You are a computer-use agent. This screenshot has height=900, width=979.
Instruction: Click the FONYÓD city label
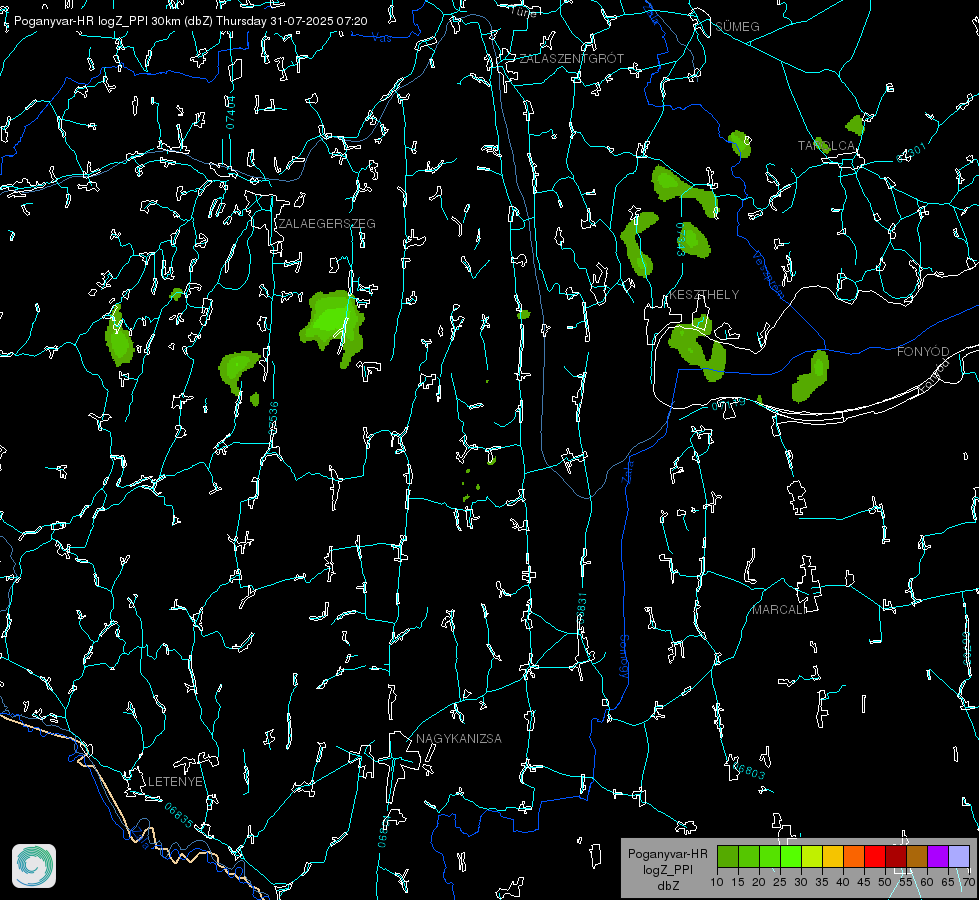click(x=923, y=352)
